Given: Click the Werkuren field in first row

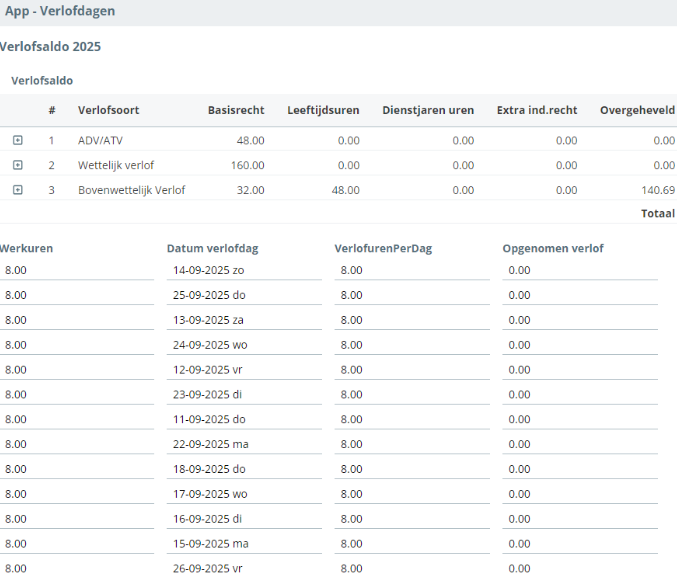Looking at the screenshot, I should click(78, 270).
